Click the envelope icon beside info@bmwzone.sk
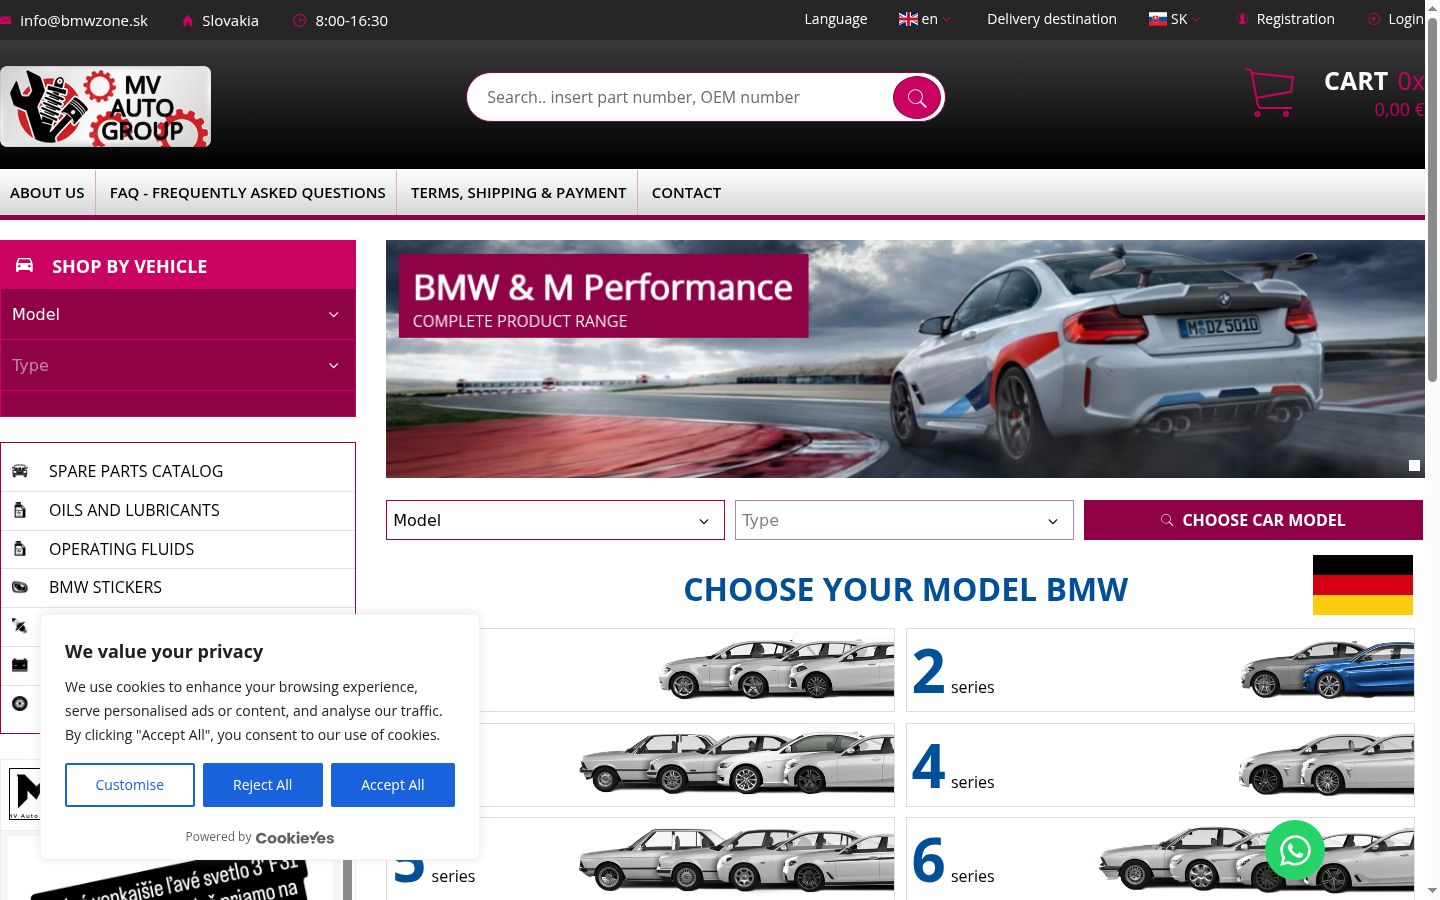This screenshot has width=1440, height=900. point(6,20)
